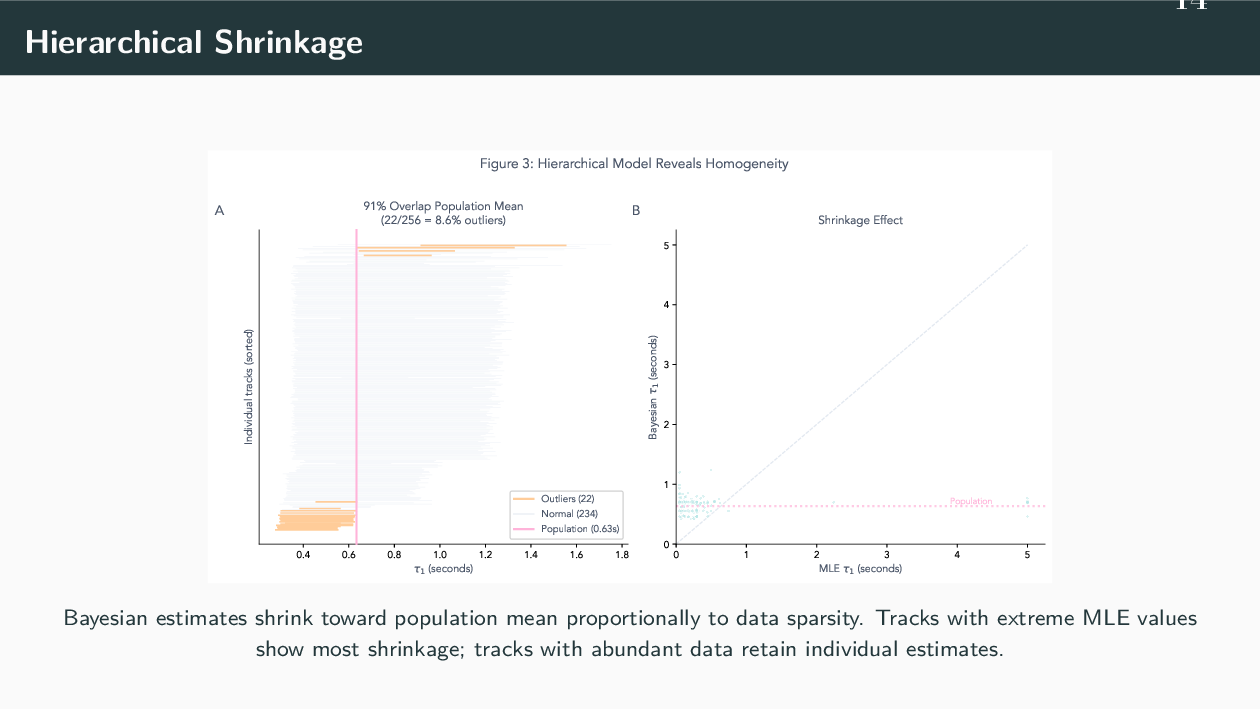The height and width of the screenshot is (709, 1260).
Task: Click the "Hierarchical Shrinkage" slide title
Action: 194,42
